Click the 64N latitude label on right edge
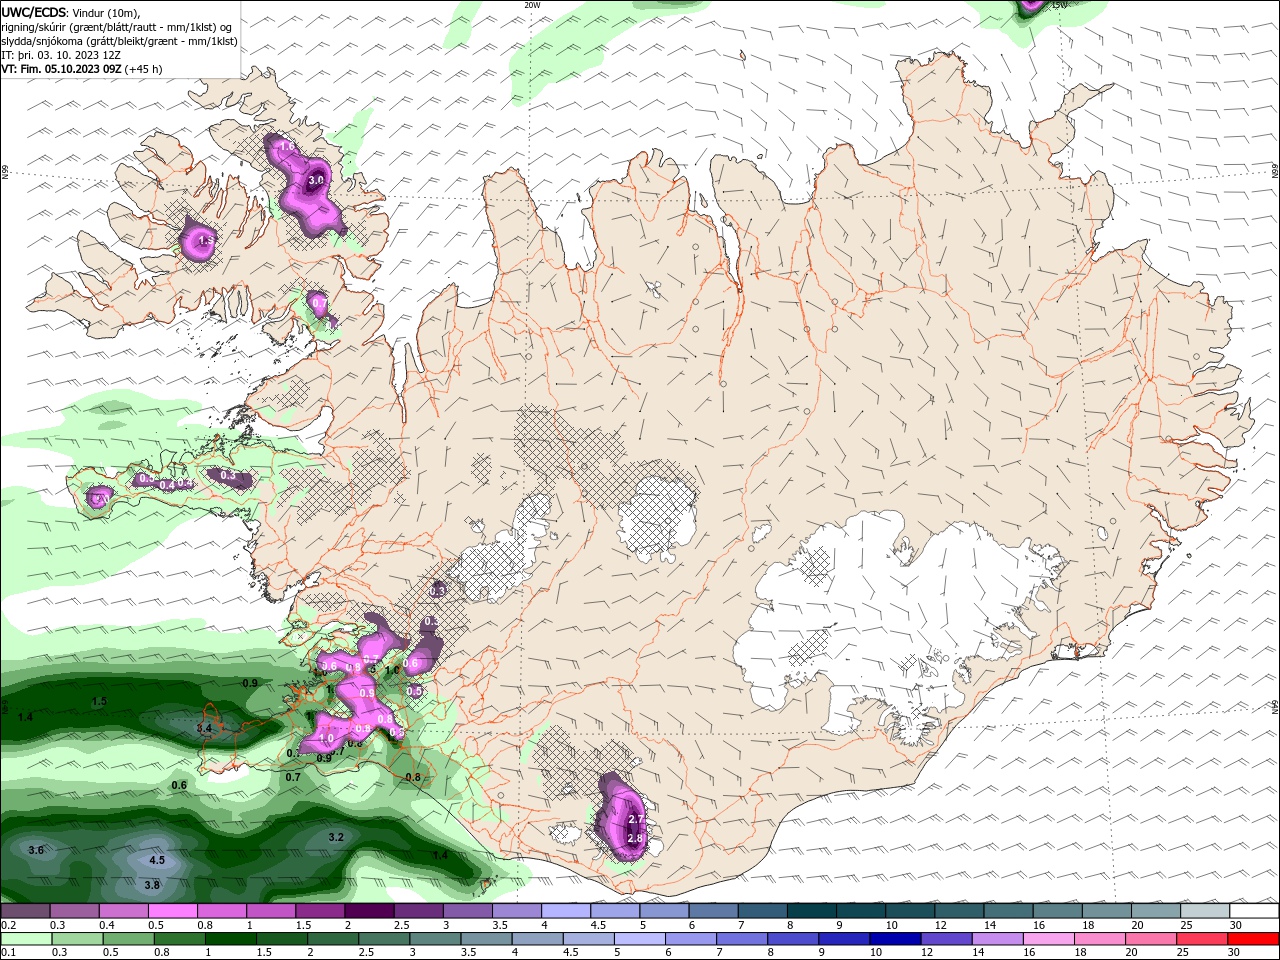Screen dimensions: 1280x960 click(x=1274, y=707)
